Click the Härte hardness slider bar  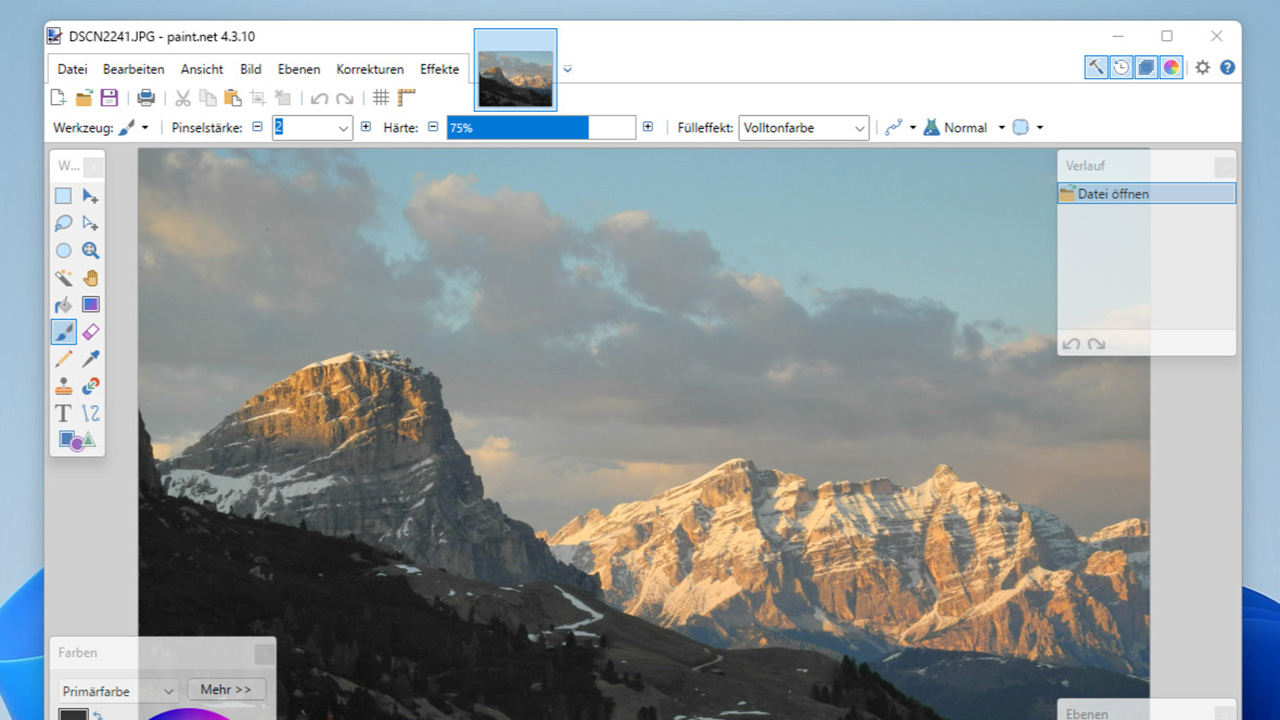pos(540,128)
